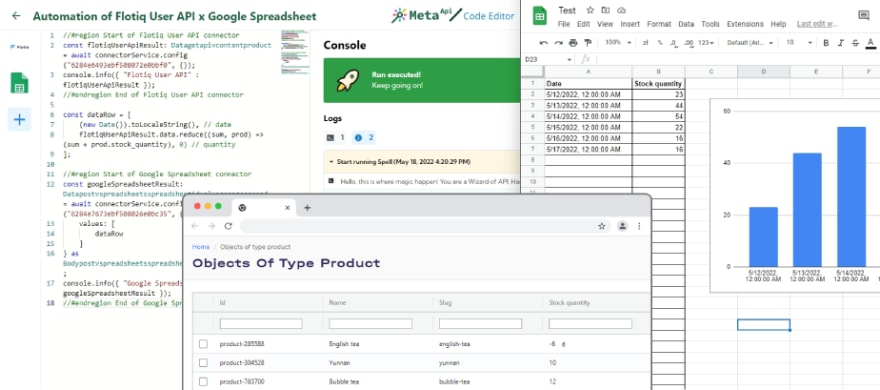Click the back arrow beside the automation title
The image size is (880, 390).
16,16
